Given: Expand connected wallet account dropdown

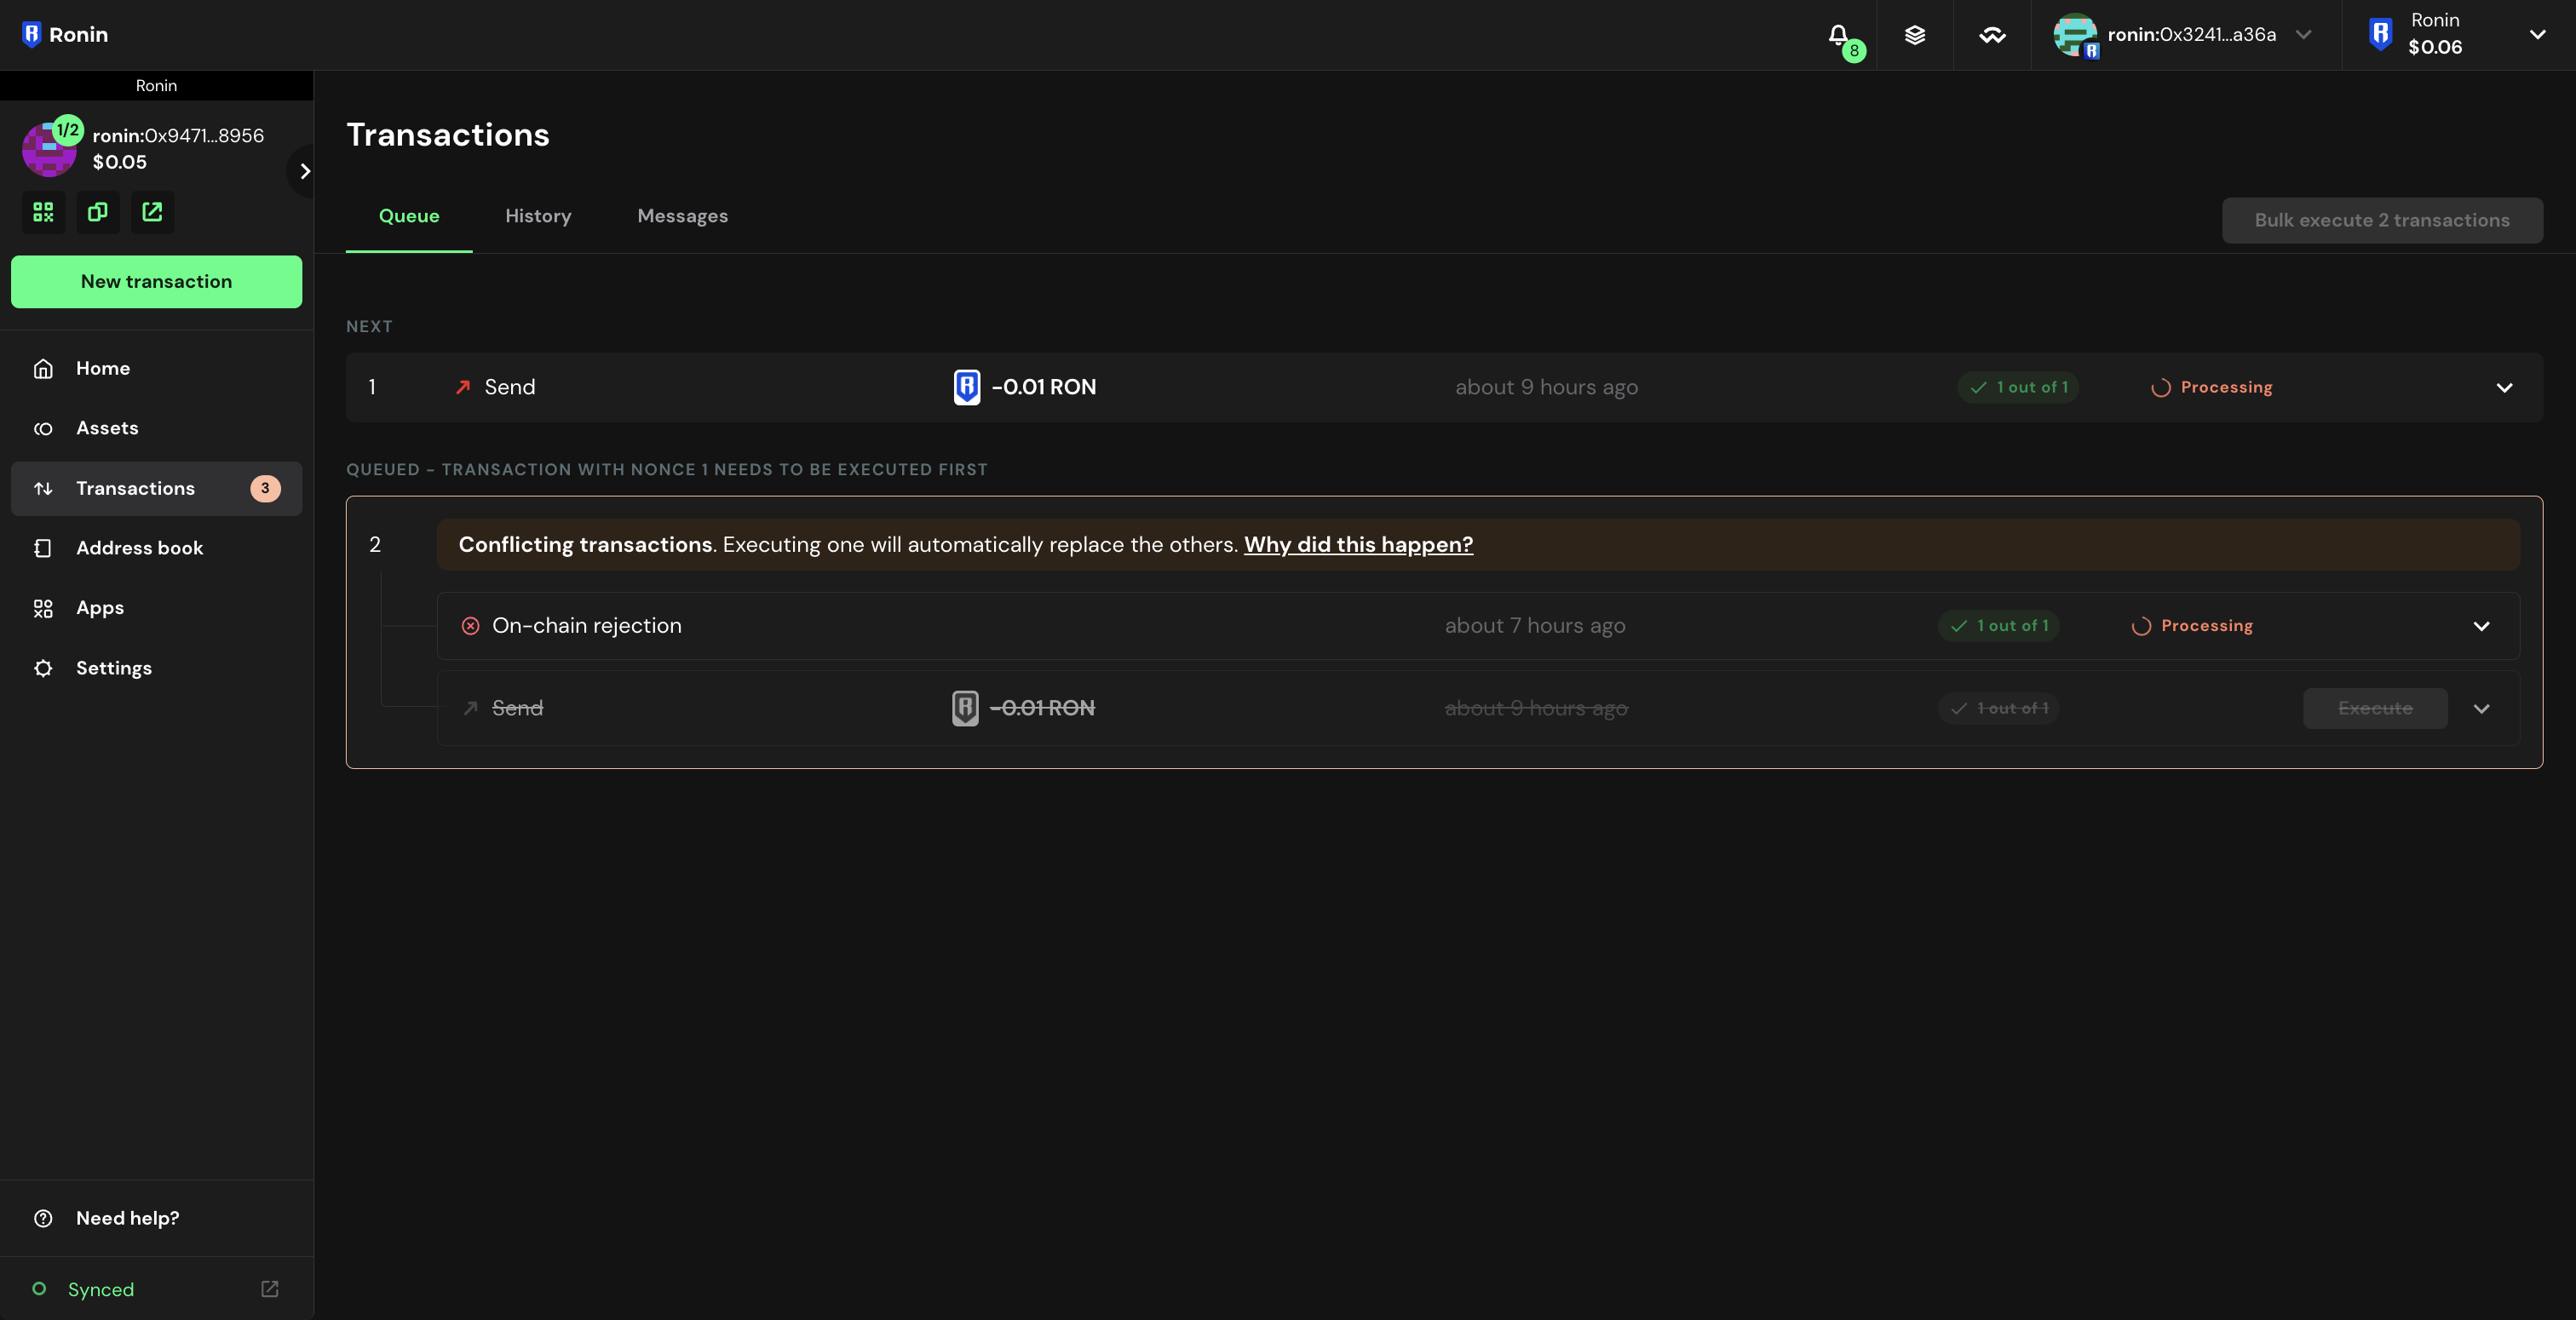Looking at the screenshot, I should (x=2304, y=35).
